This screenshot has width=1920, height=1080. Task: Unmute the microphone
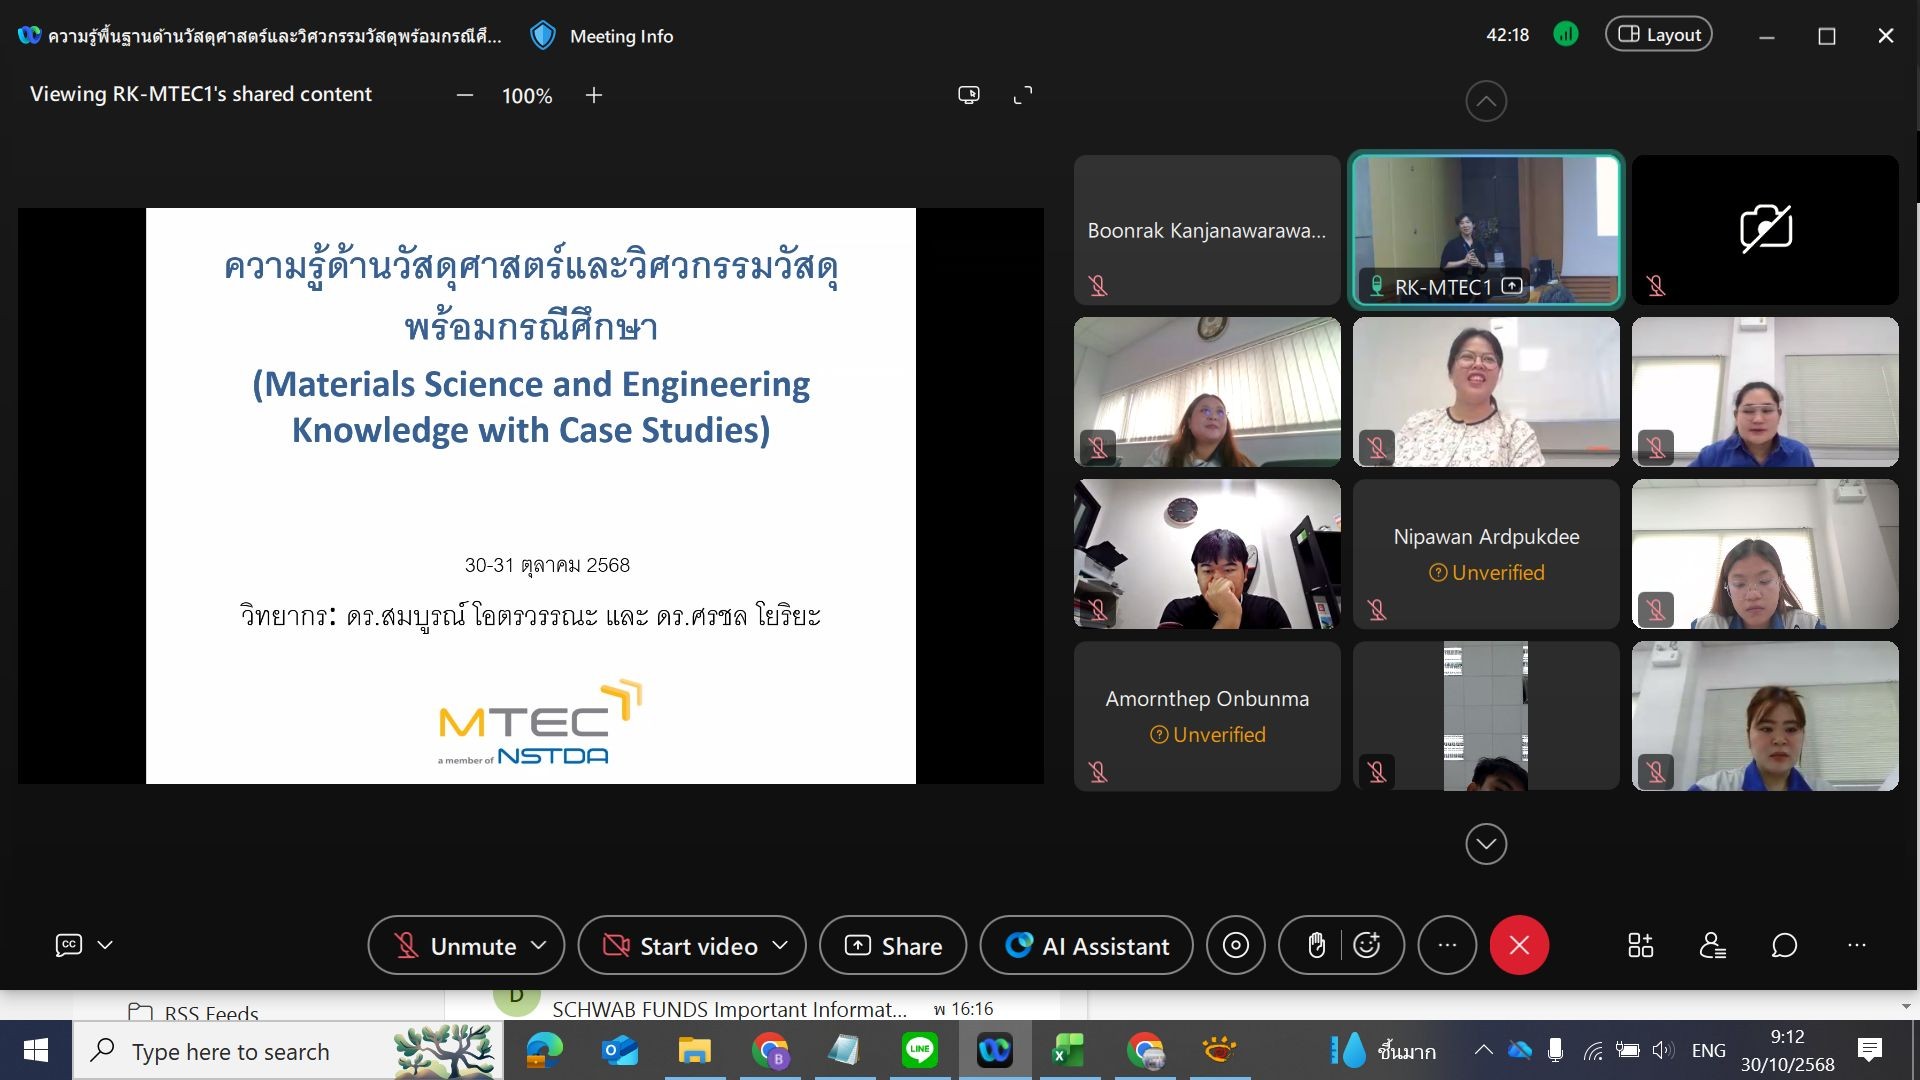(x=456, y=945)
